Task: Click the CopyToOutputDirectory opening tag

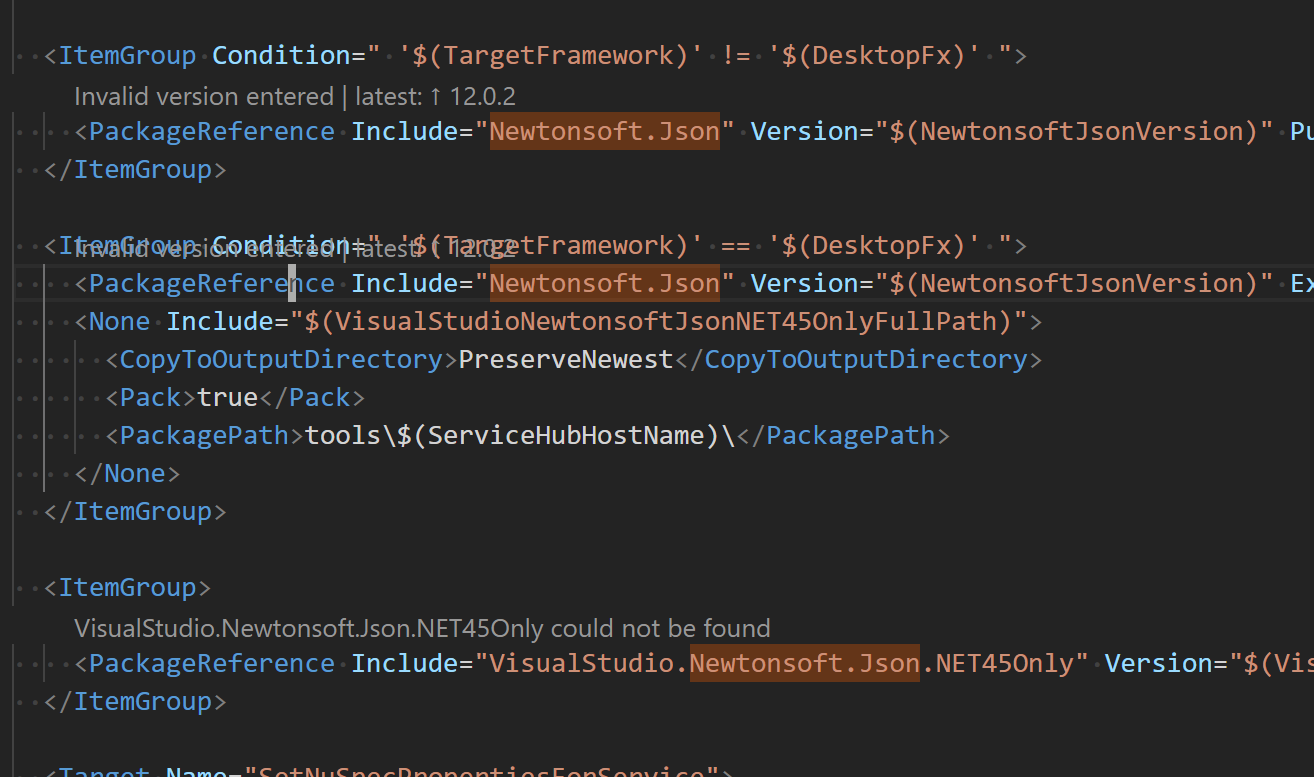Action: pos(278,358)
